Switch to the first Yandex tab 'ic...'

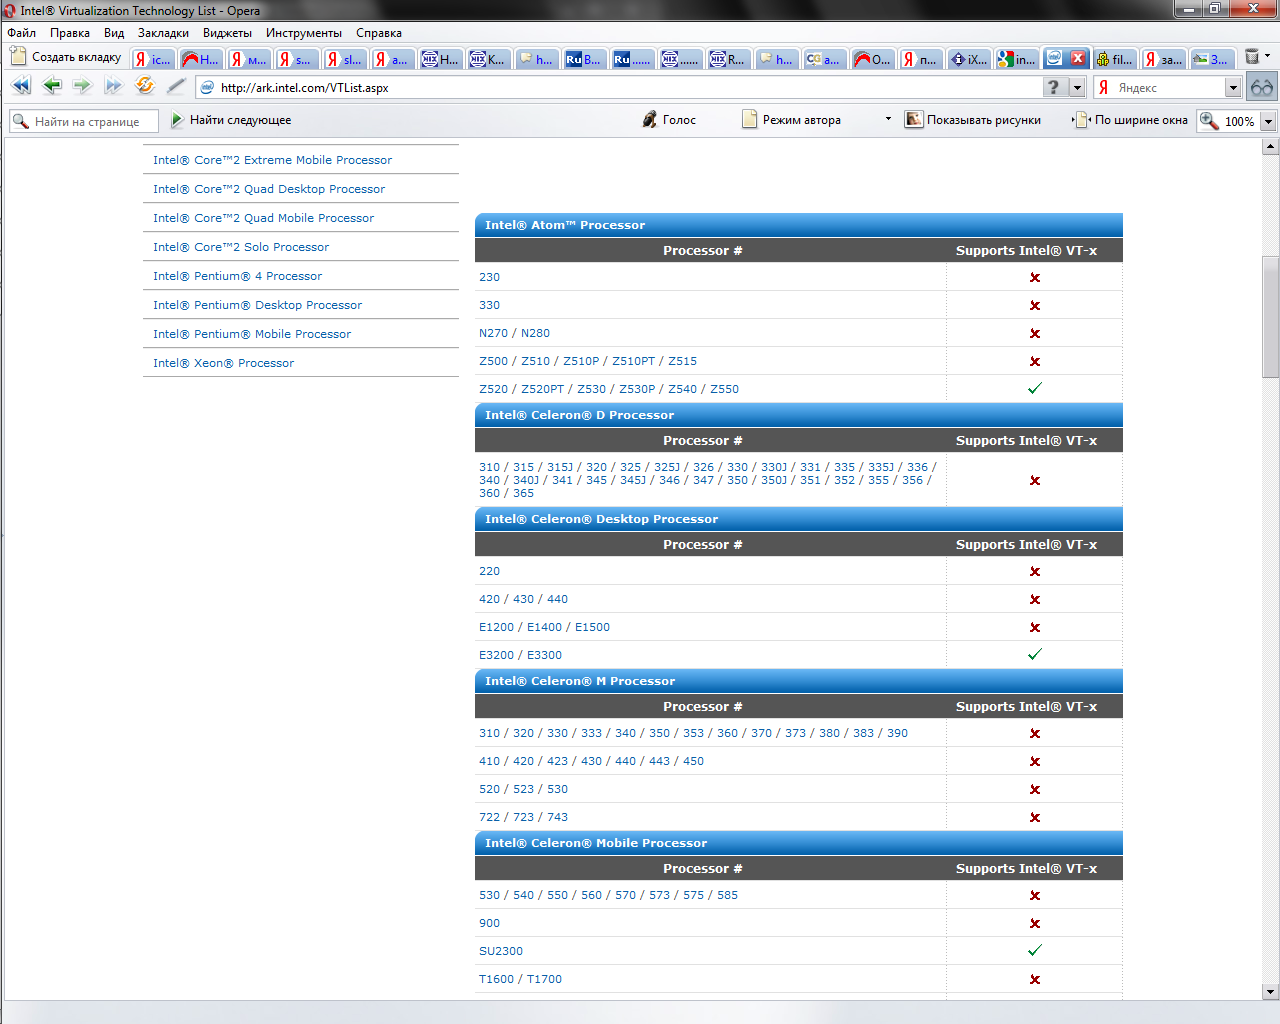153,59
